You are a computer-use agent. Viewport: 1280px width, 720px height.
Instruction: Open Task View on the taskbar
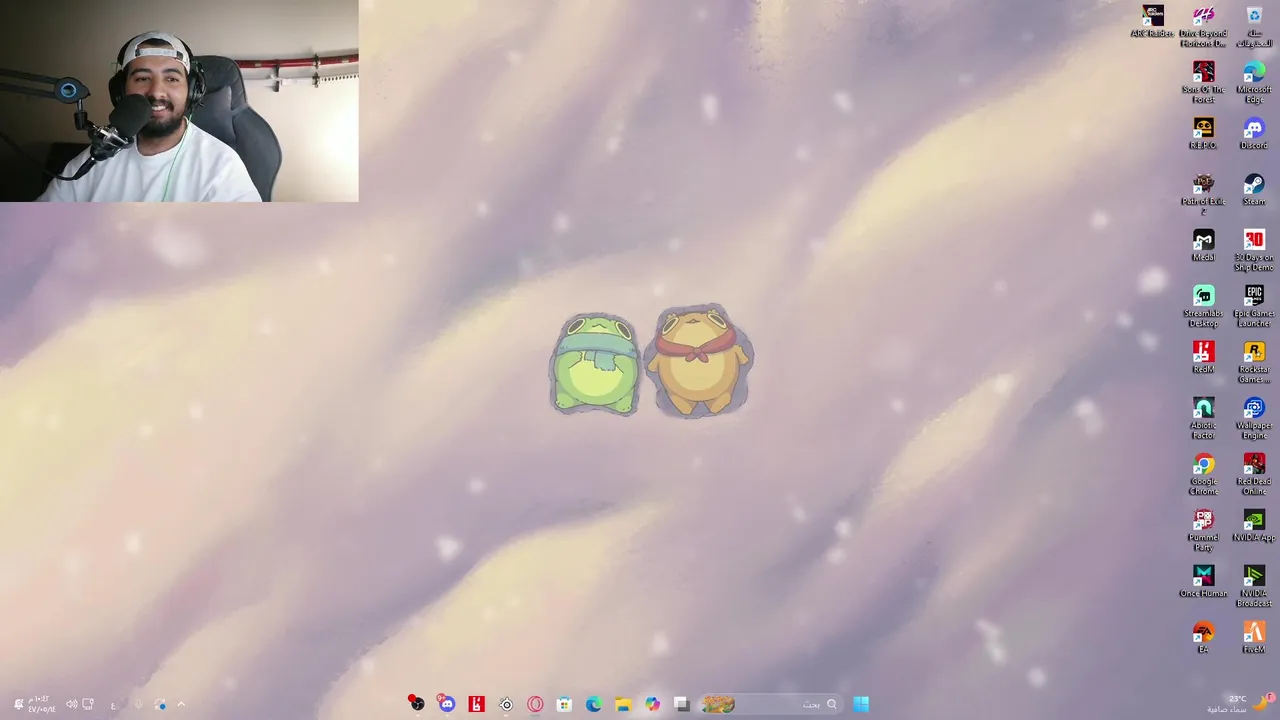[x=681, y=704]
